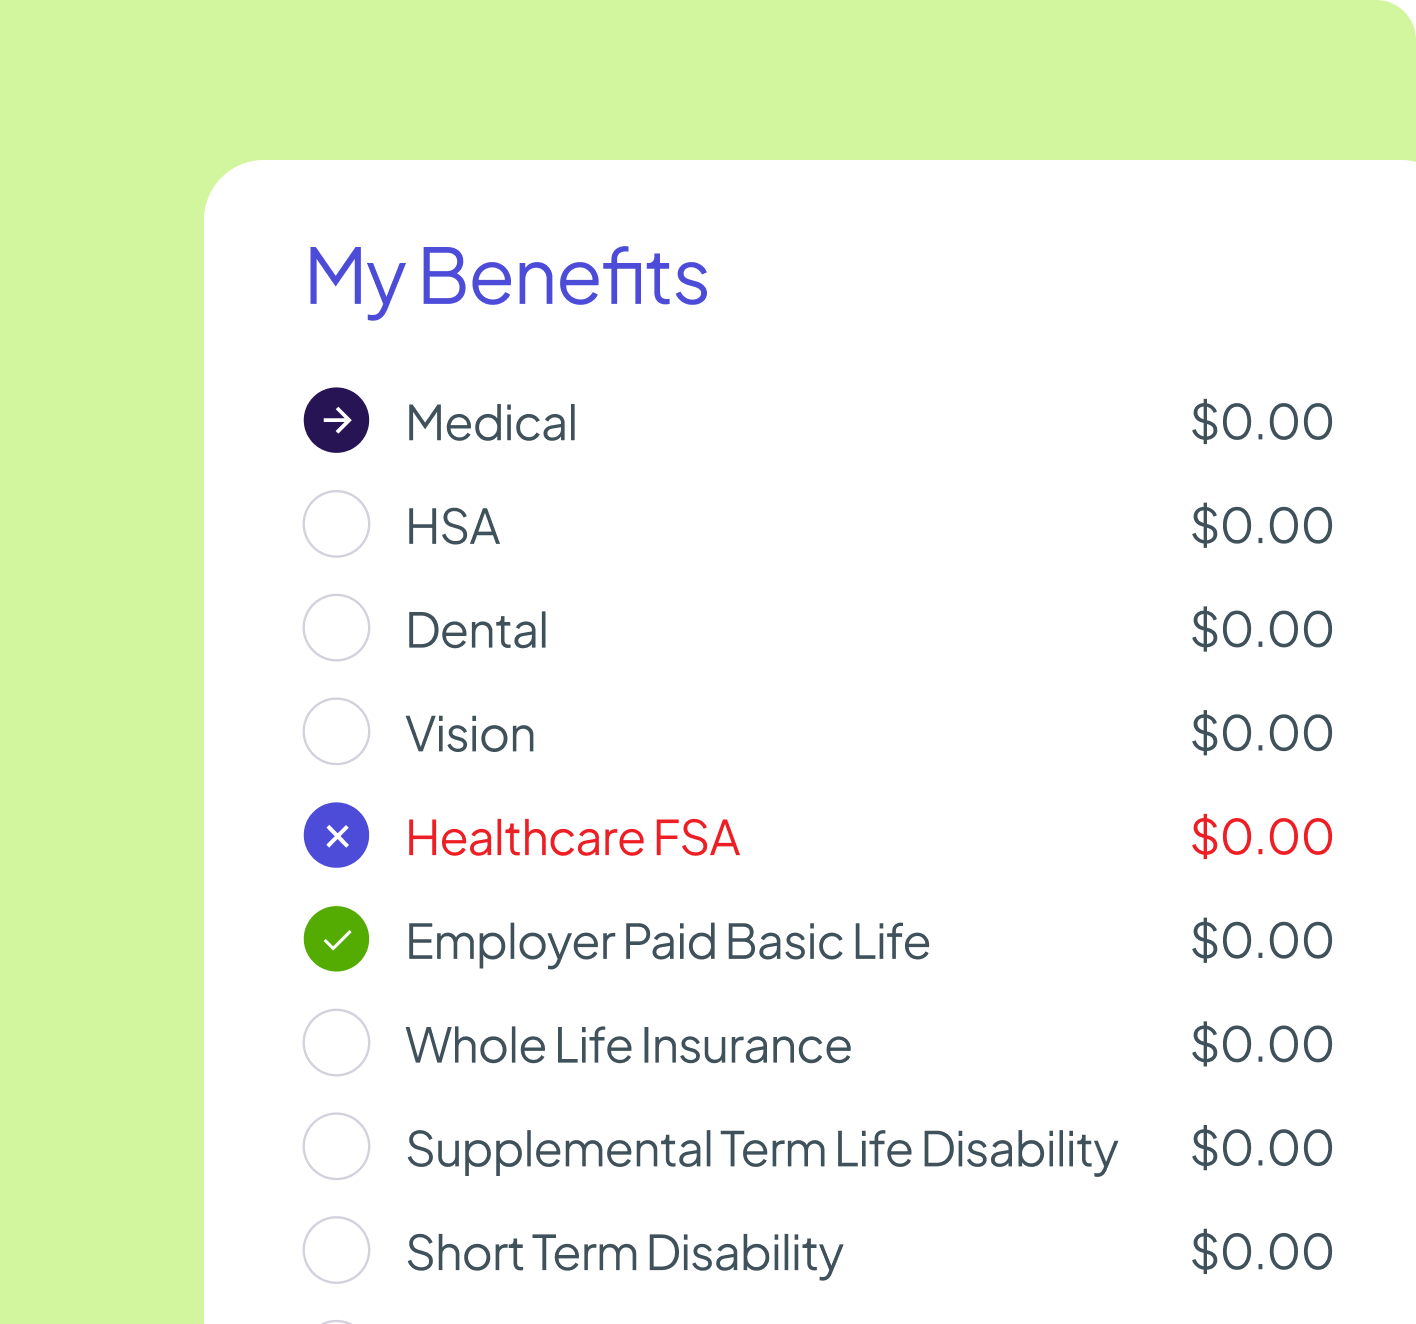This screenshot has height=1324, width=1416.
Task: Select the Vision radio circle
Action: (337, 732)
